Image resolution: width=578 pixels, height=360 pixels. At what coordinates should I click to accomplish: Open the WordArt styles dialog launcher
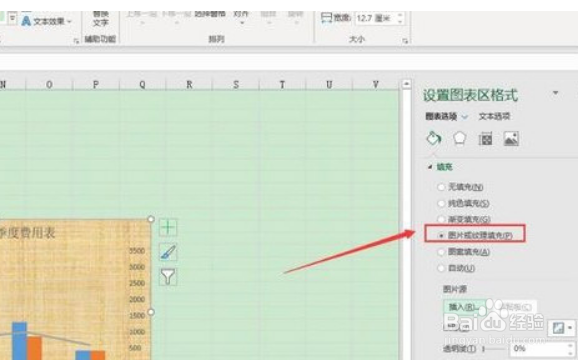click(x=76, y=41)
